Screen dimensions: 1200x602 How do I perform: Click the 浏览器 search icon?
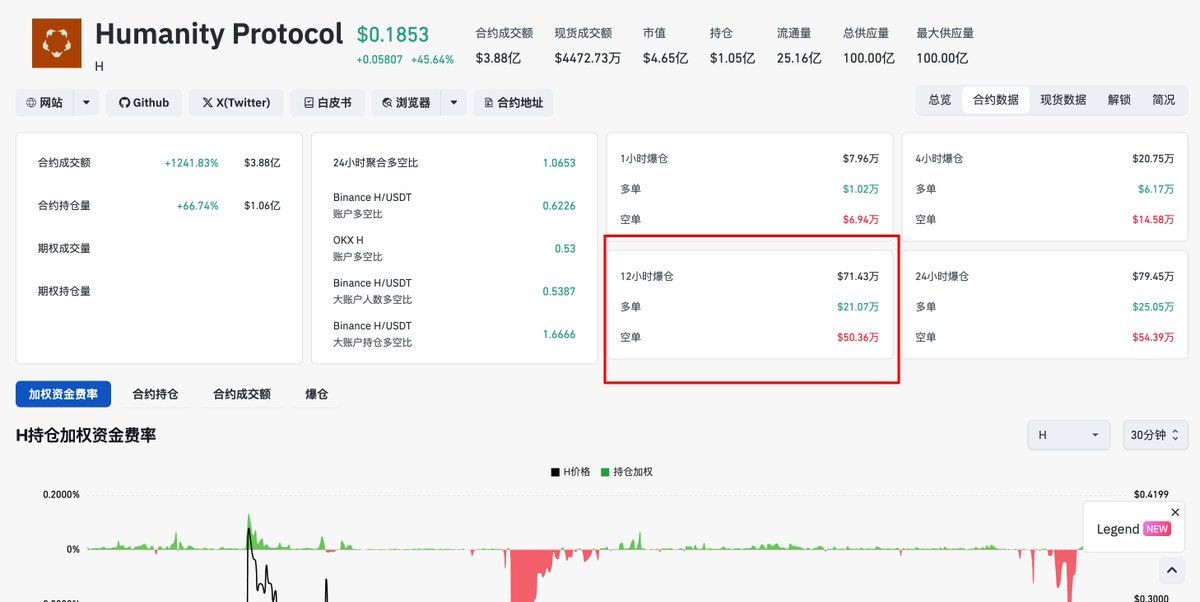388,102
